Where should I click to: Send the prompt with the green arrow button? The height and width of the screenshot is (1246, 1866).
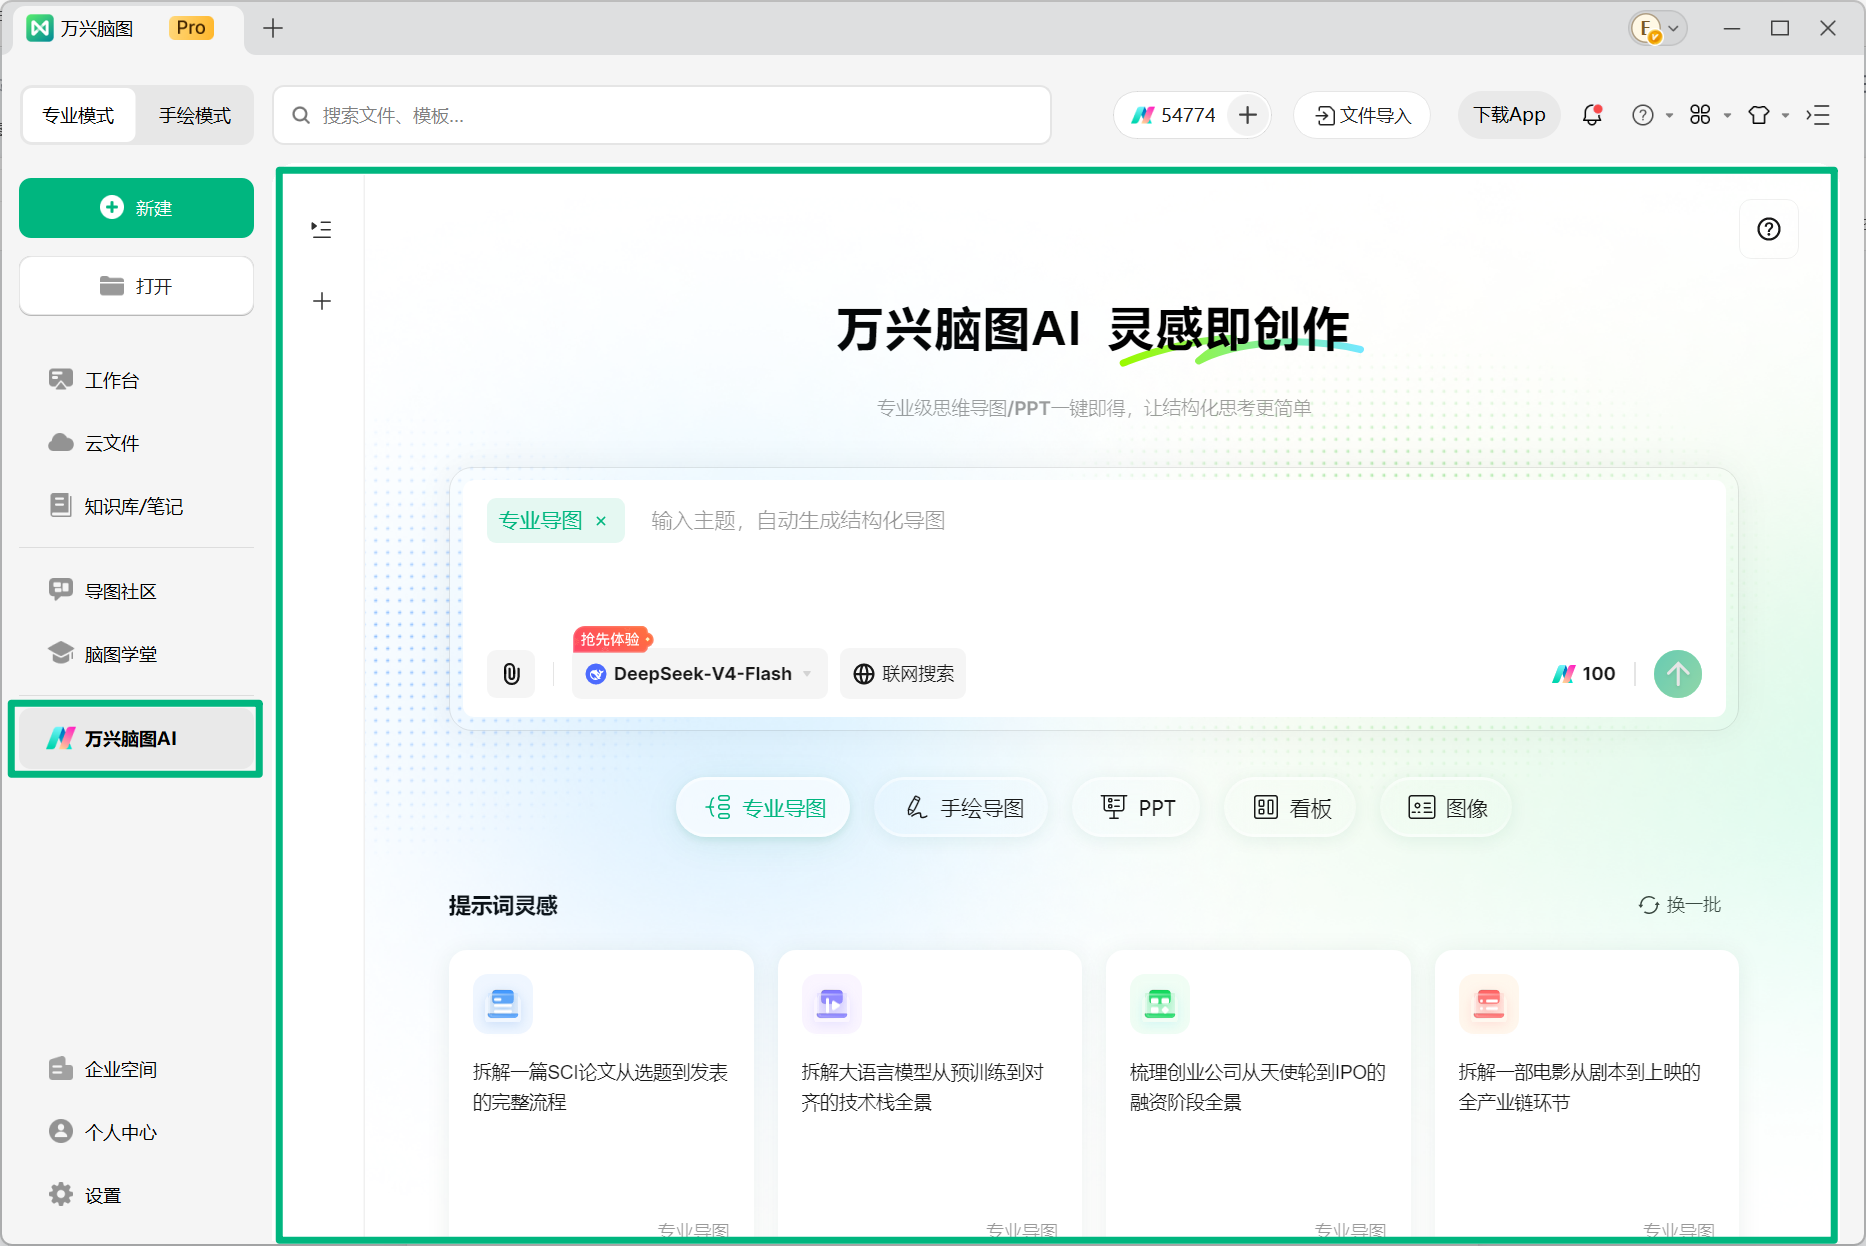(x=1678, y=674)
